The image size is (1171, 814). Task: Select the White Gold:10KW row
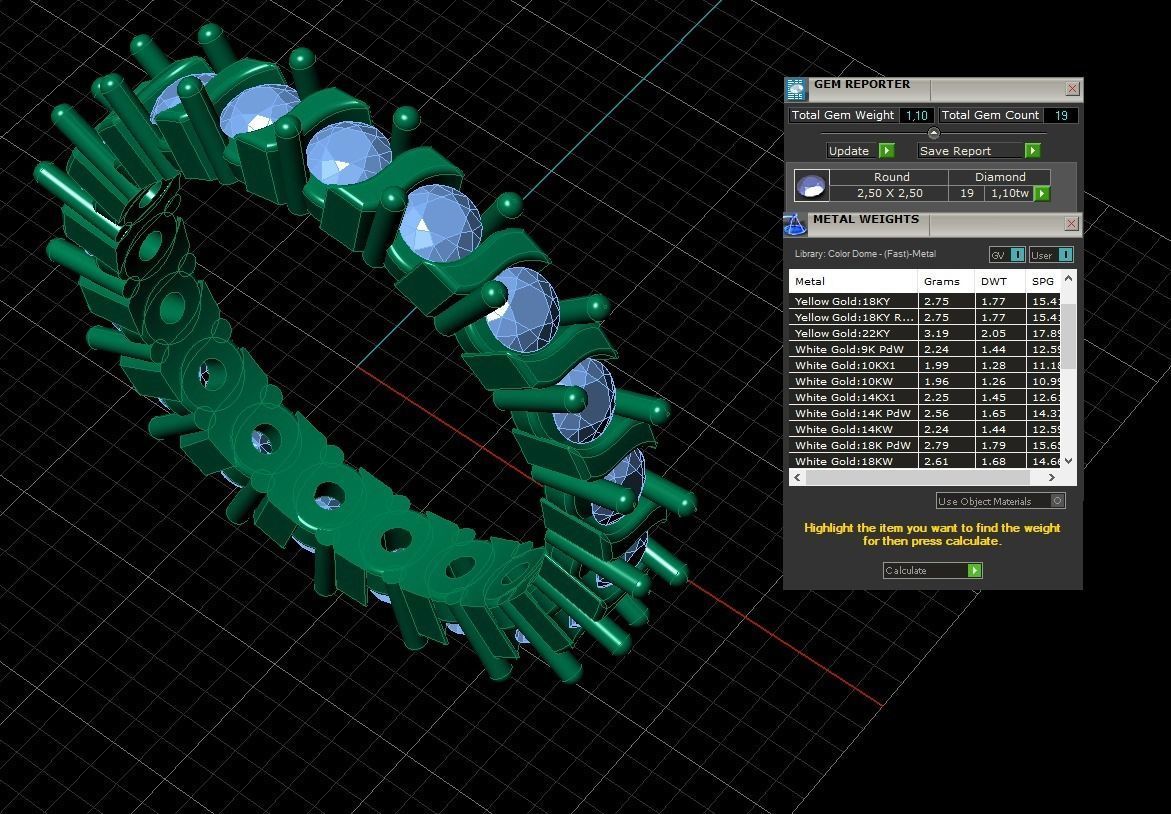tap(925, 382)
